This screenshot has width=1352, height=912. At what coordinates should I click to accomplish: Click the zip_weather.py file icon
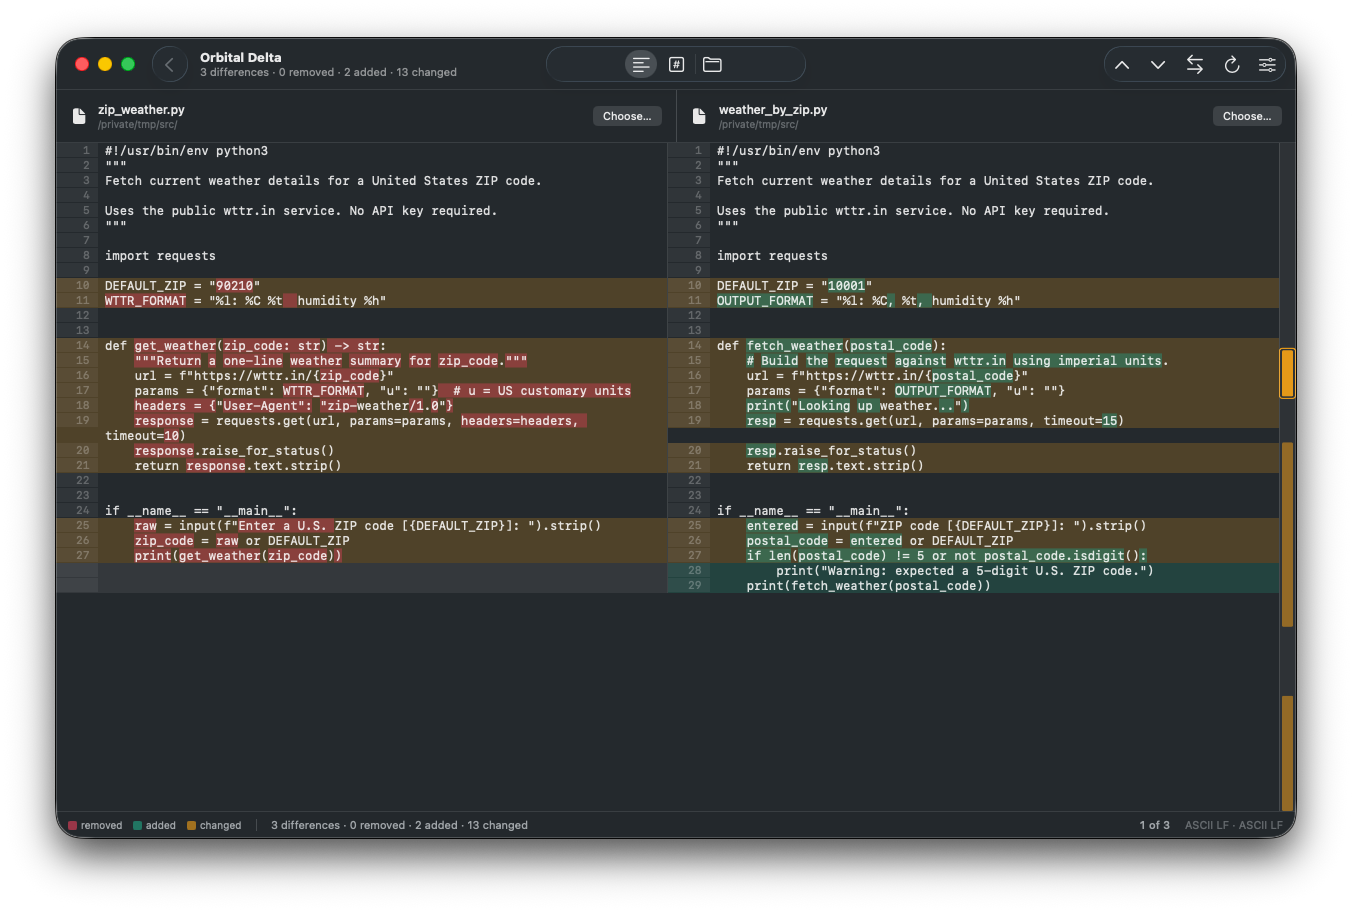tap(79, 116)
